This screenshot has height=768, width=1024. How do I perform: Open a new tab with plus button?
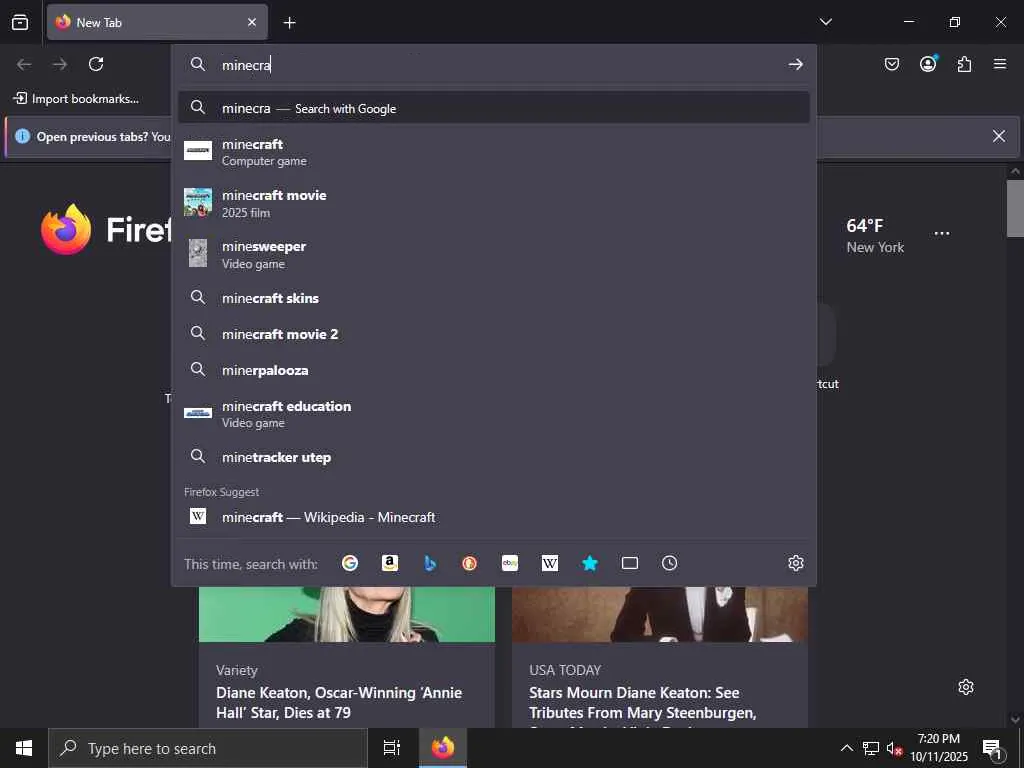click(289, 23)
